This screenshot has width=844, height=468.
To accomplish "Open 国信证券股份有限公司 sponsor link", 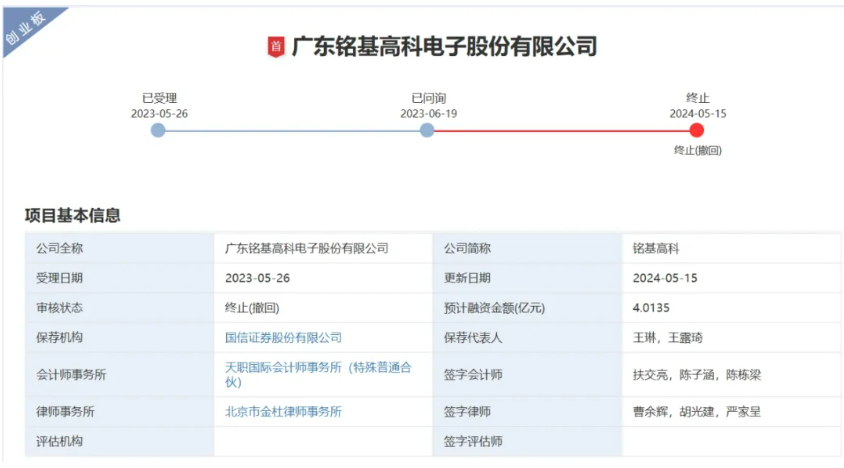I will (283, 338).
